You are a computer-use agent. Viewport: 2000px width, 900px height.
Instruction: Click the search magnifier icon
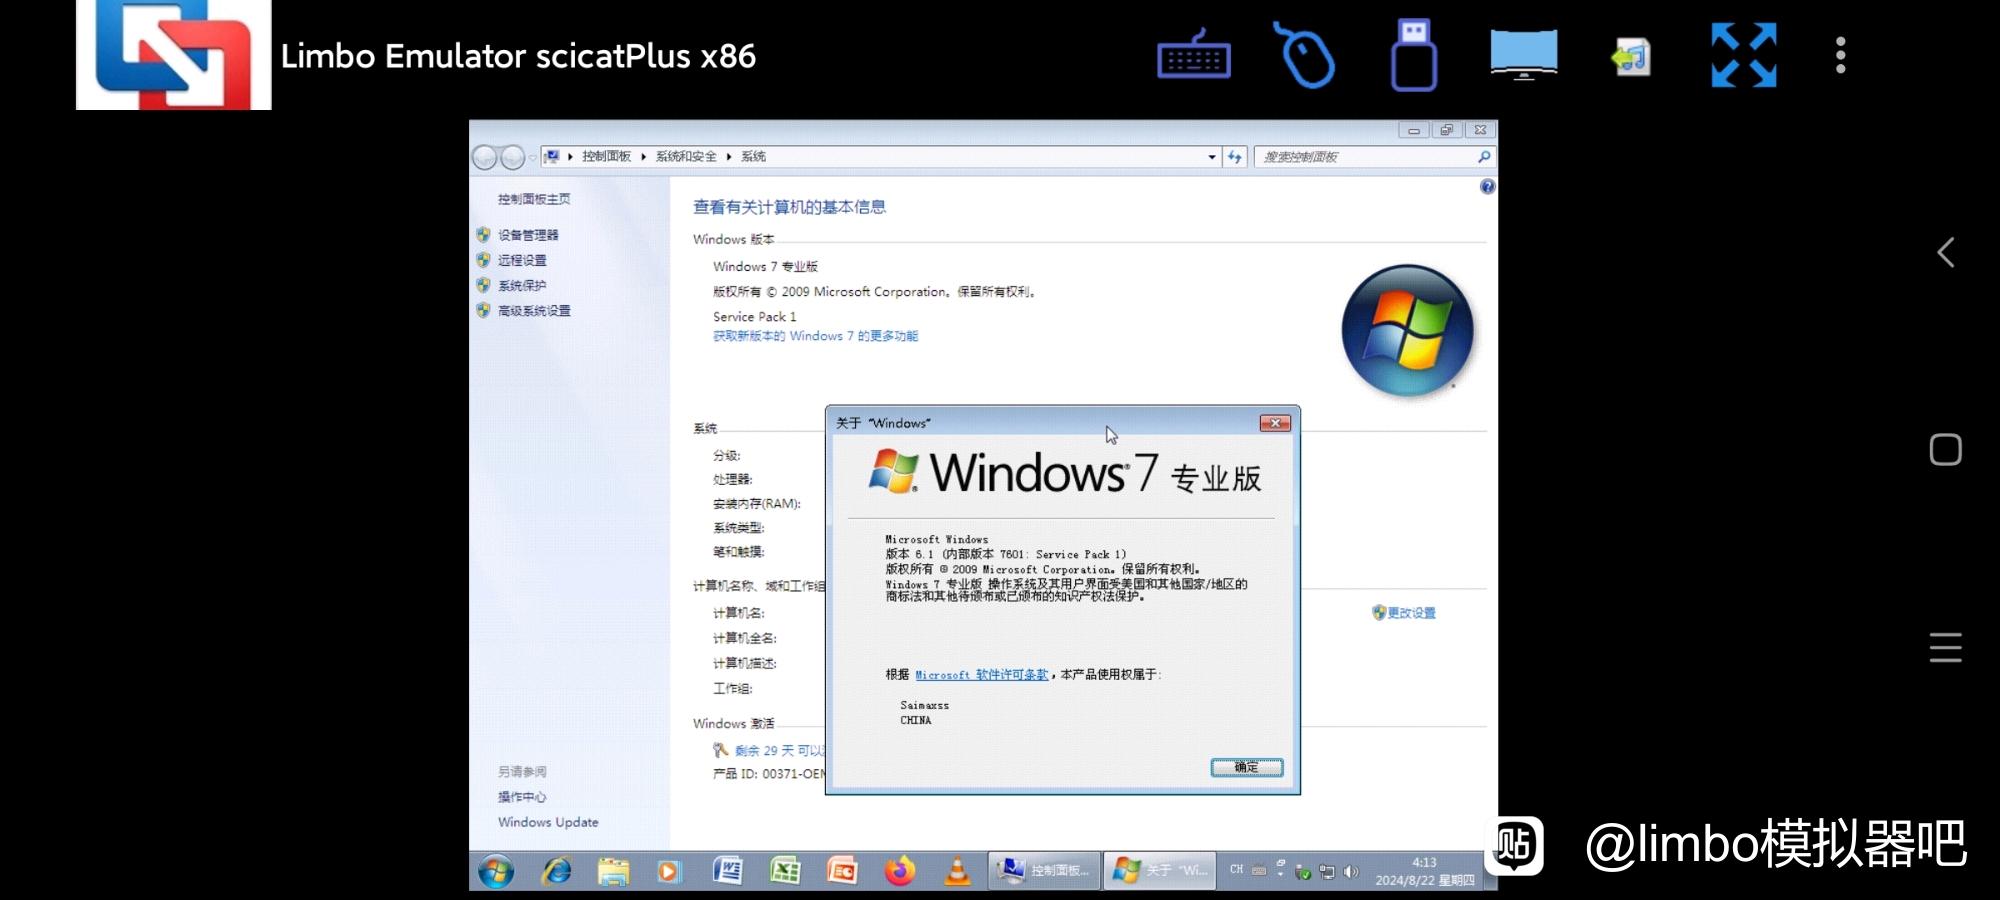[1484, 157]
